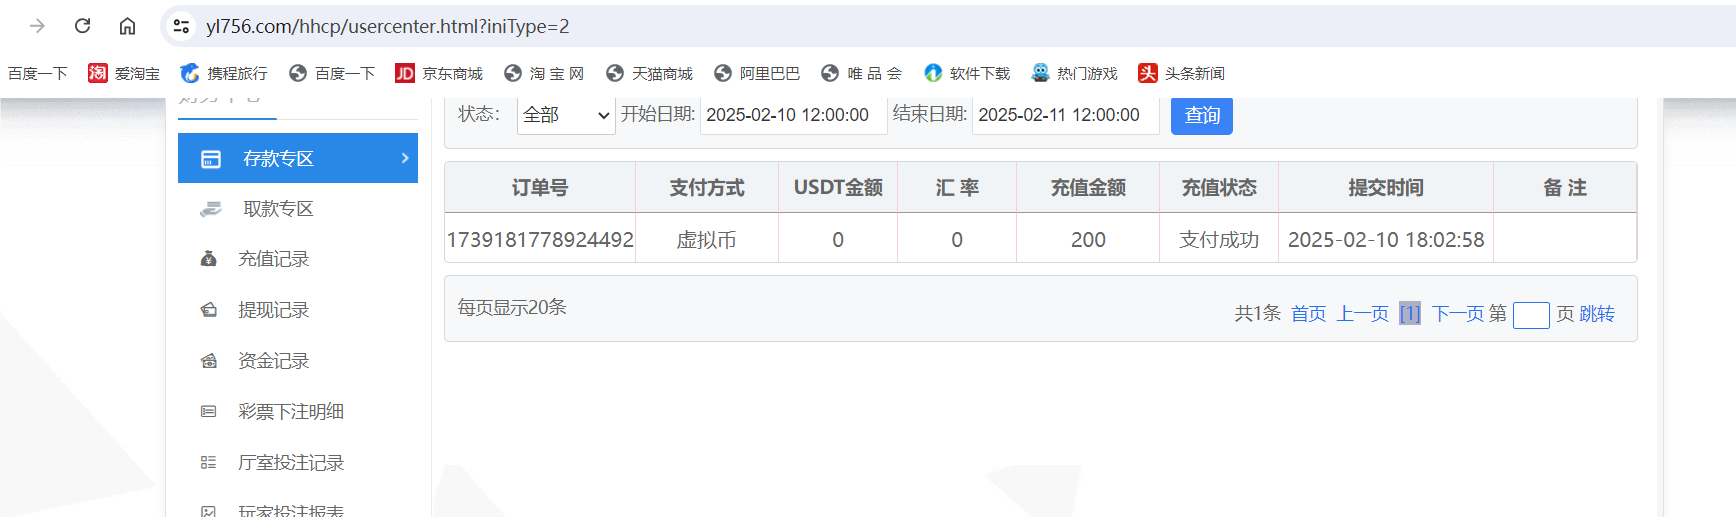This screenshot has width=1736, height=517.
Task: Open the 天猫商城 bookmark
Action: point(649,73)
